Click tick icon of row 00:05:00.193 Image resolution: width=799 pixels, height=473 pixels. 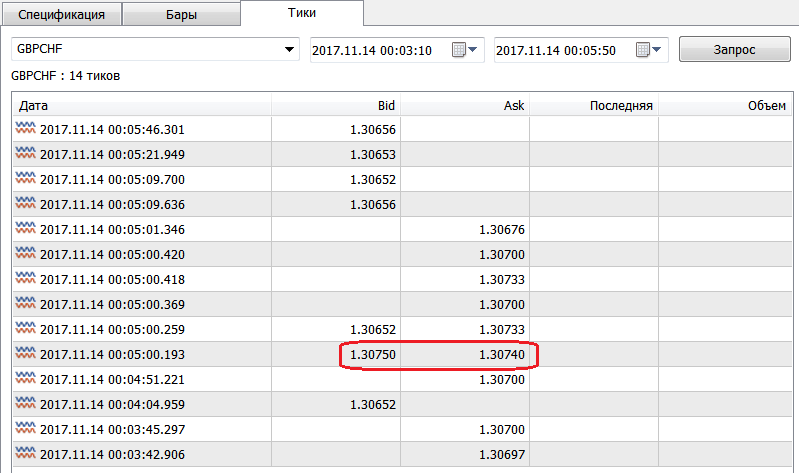[x=25, y=353]
